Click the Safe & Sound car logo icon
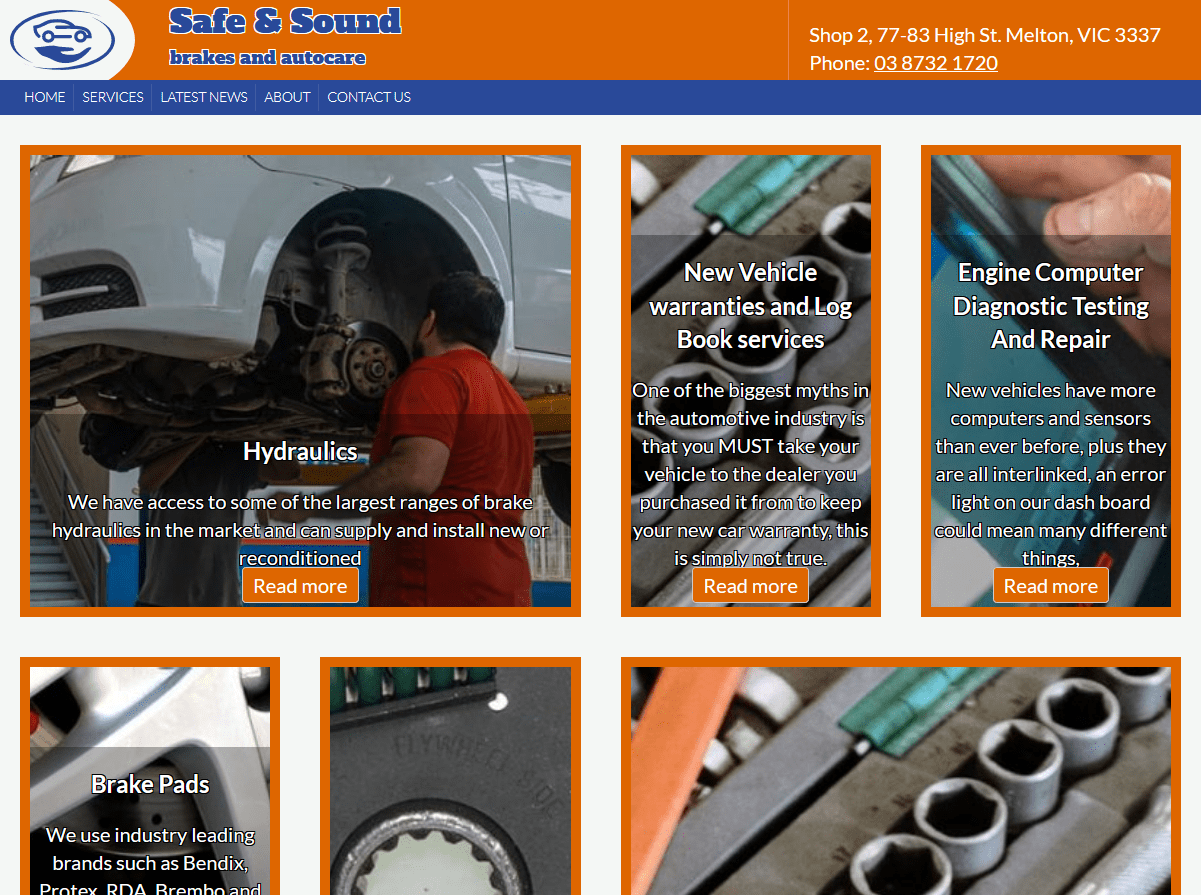The width and height of the screenshot is (1201, 895). (x=62, y=40)
